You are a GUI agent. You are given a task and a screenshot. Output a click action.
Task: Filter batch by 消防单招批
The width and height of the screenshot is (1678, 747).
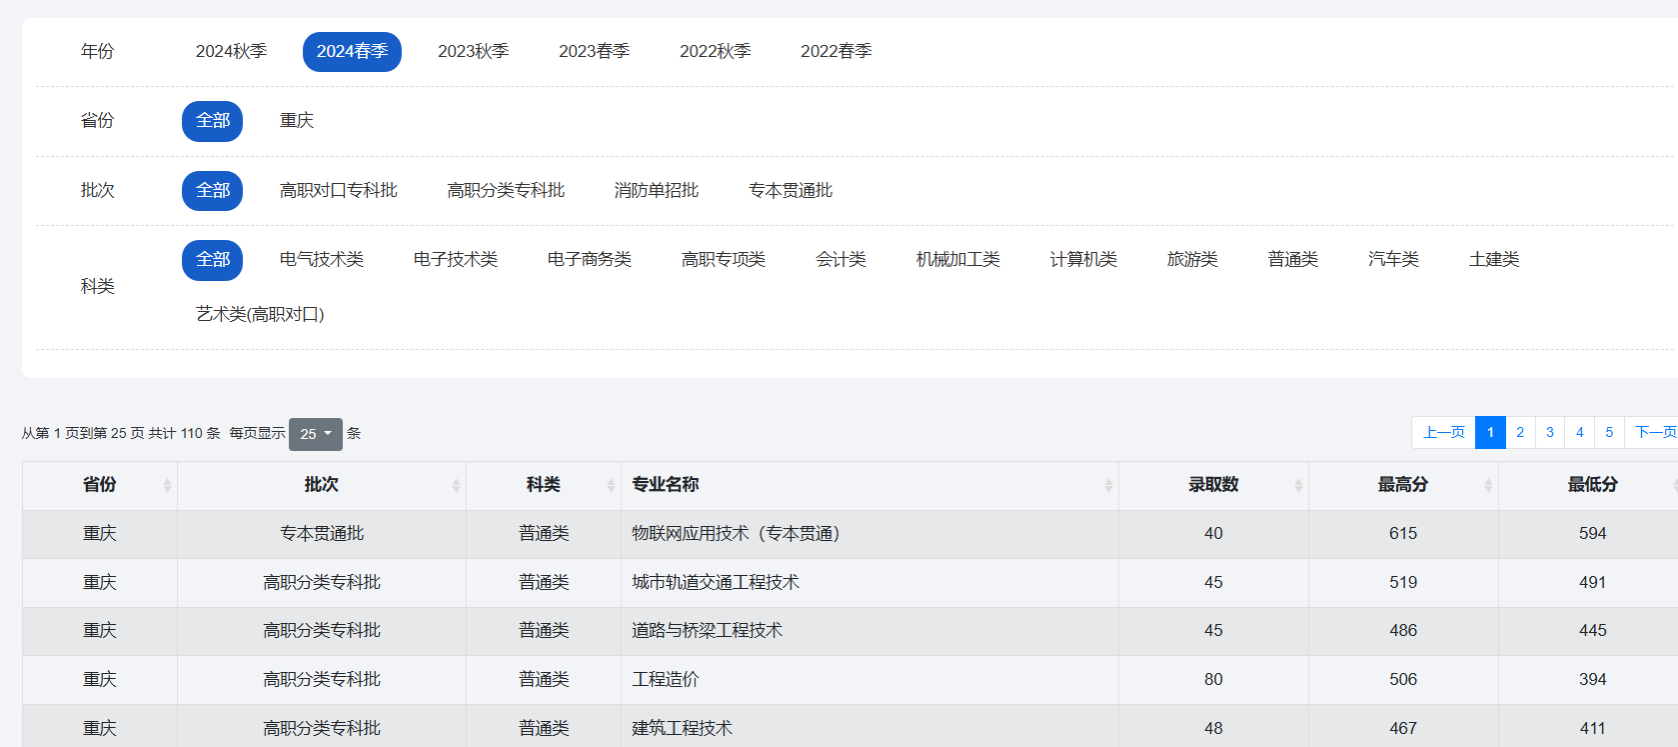[x=656, y=190]
